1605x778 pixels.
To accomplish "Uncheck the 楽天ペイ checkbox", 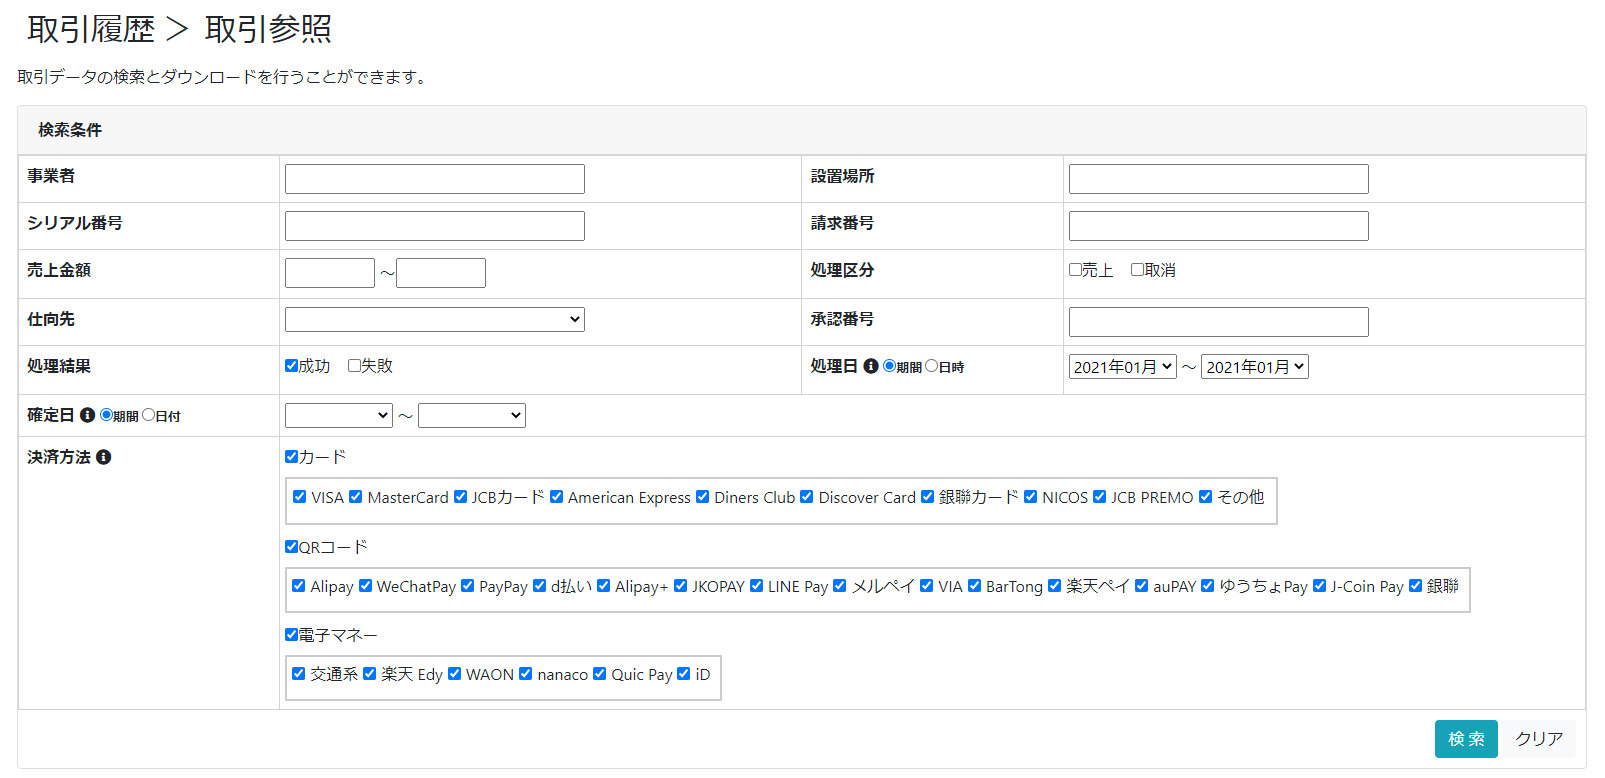I will coord(1054,586).
